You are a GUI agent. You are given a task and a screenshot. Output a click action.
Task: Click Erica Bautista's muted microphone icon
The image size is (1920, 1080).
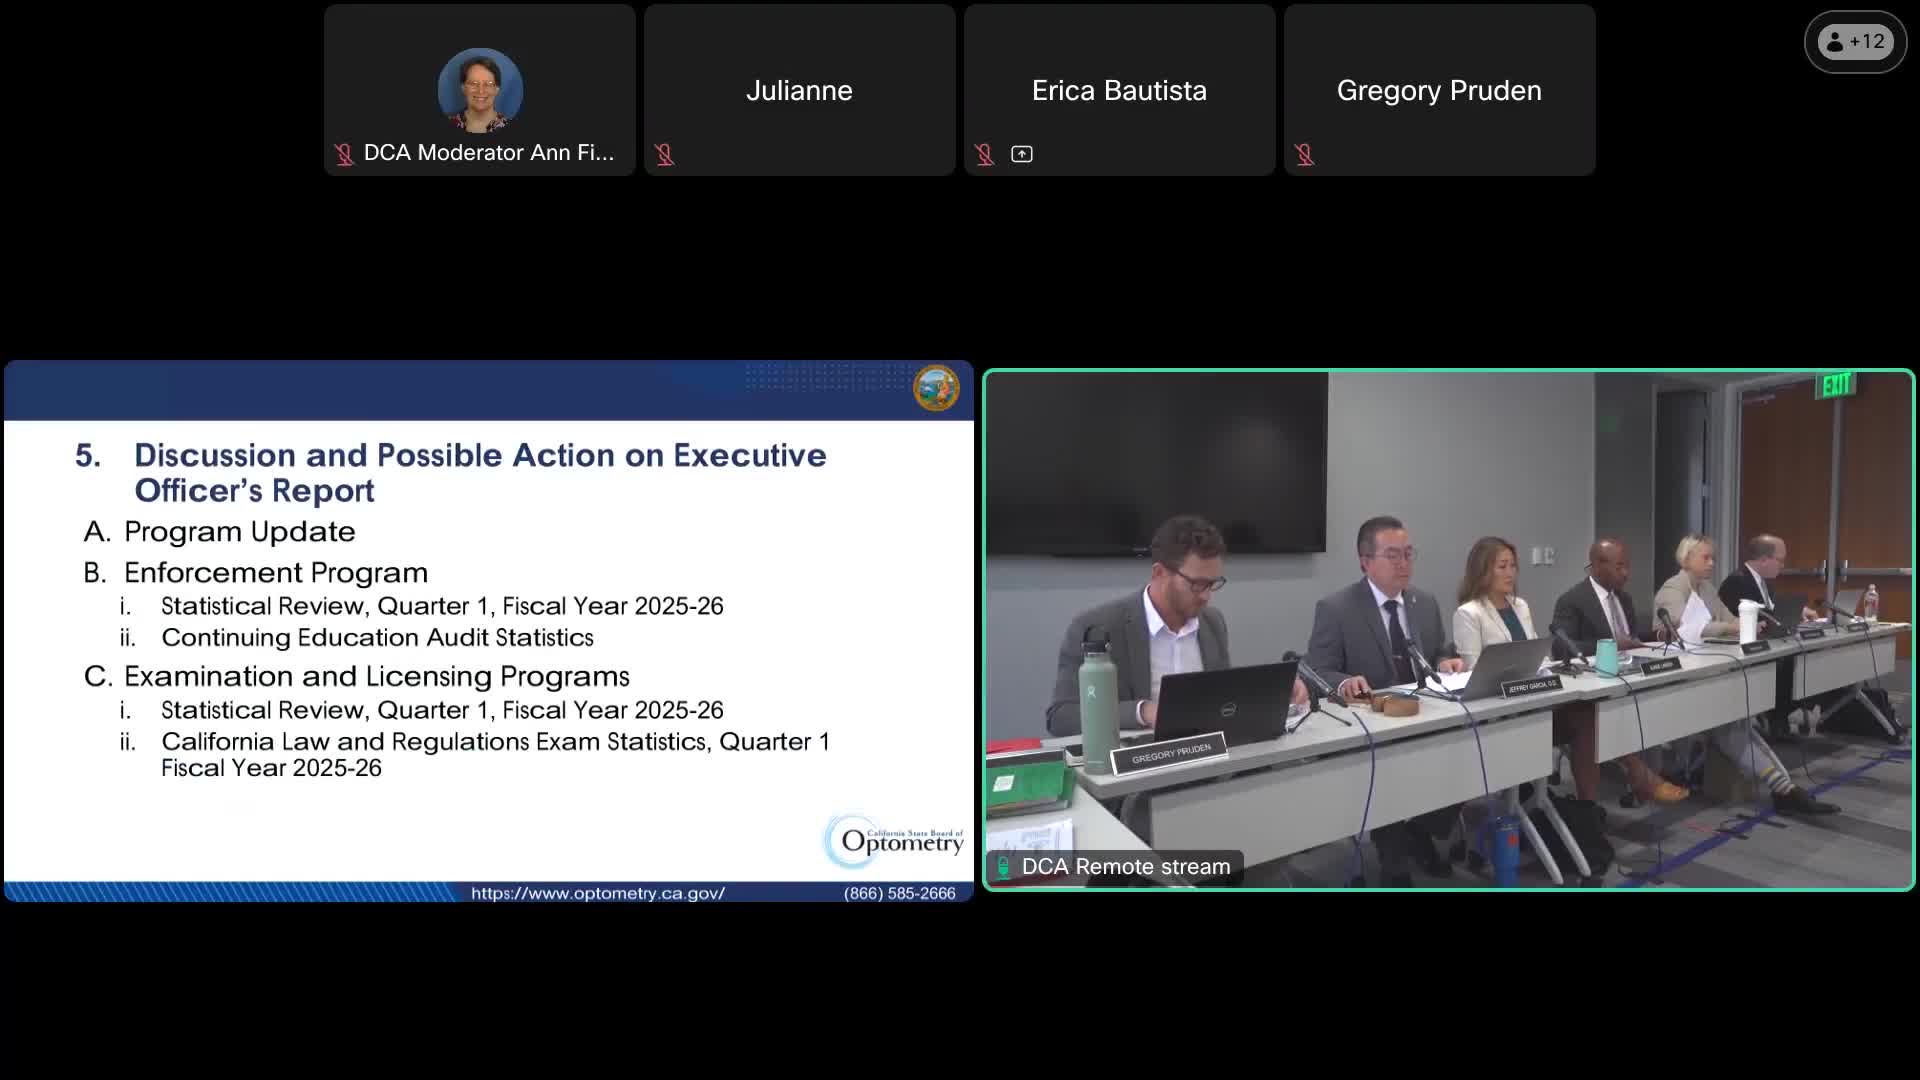coord(984,154)
